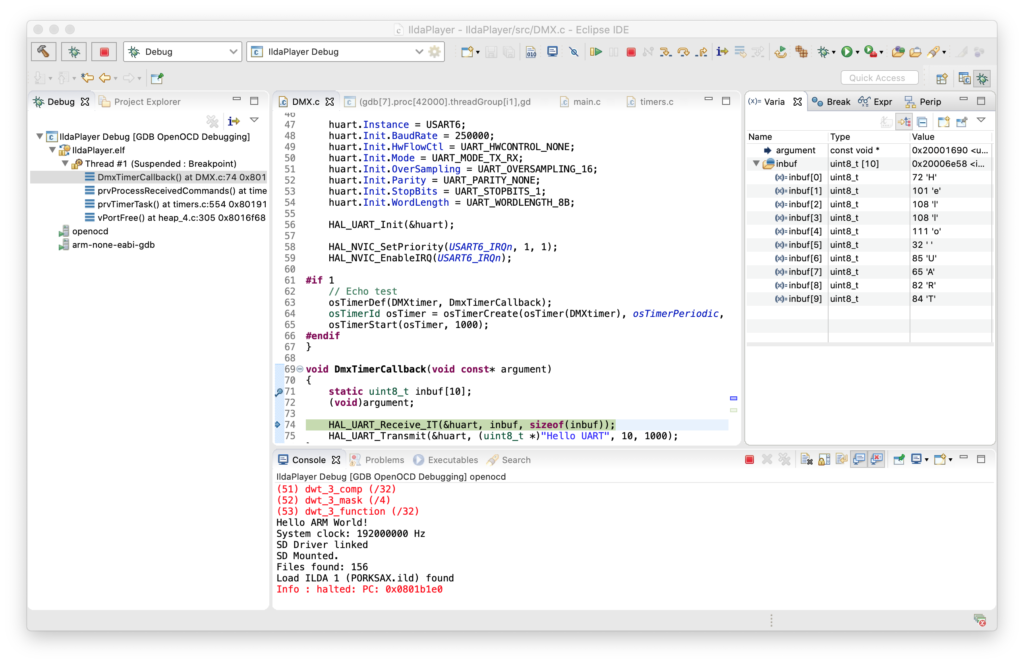Switch to the Debug perspective icon
1024x664 pixels.
[982, 78]
